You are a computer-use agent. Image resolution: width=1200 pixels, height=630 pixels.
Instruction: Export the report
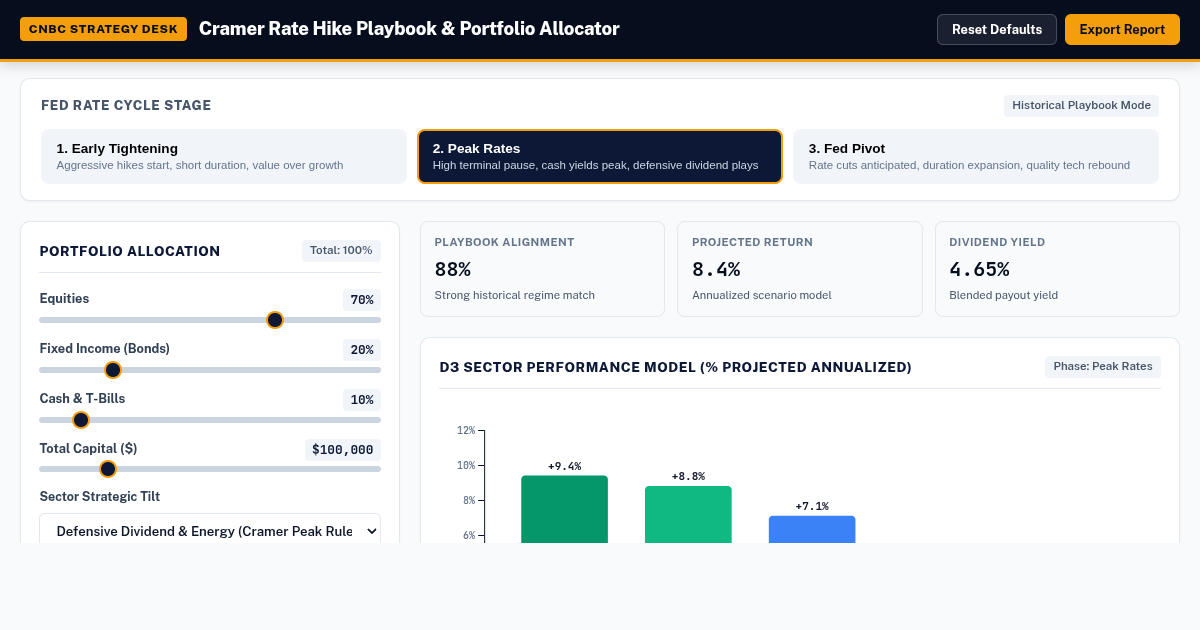[x=1122, y=29]
